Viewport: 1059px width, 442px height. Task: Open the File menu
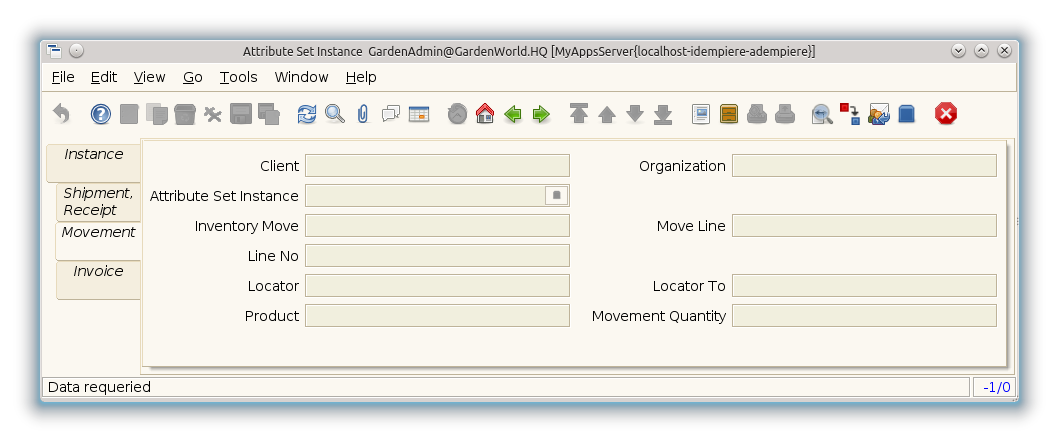[x=63, y=77]
